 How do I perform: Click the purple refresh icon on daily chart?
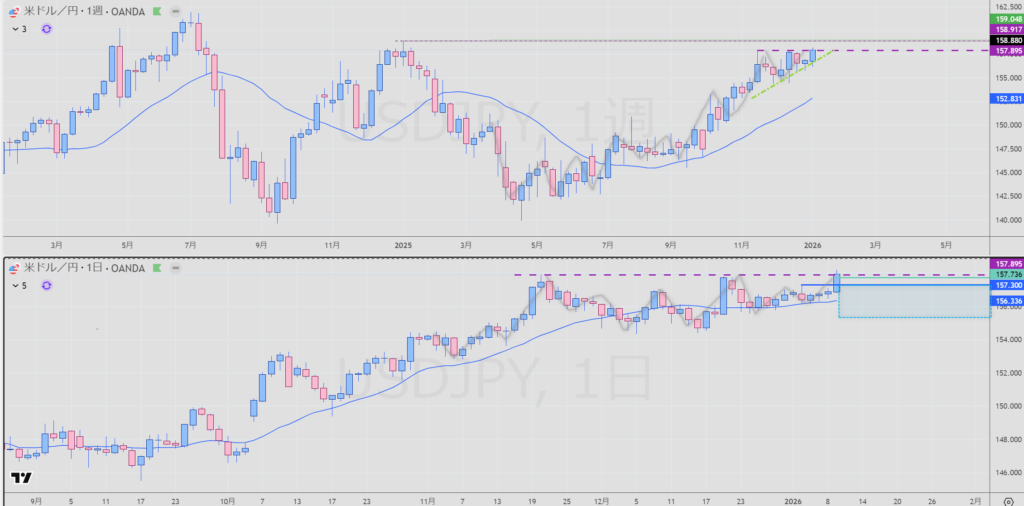pyautogui.click(x=47, y=286)
